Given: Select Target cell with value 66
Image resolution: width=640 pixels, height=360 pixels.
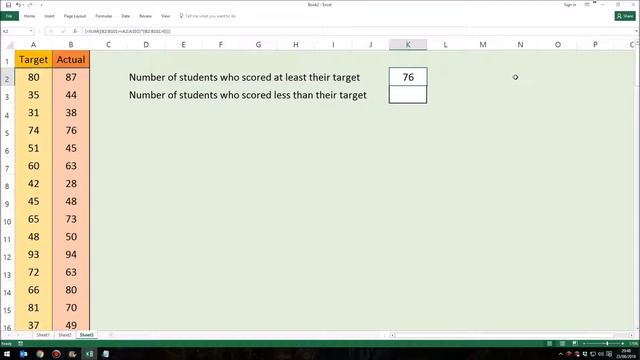Looking at the screenshot, I should tap(33, 290).
